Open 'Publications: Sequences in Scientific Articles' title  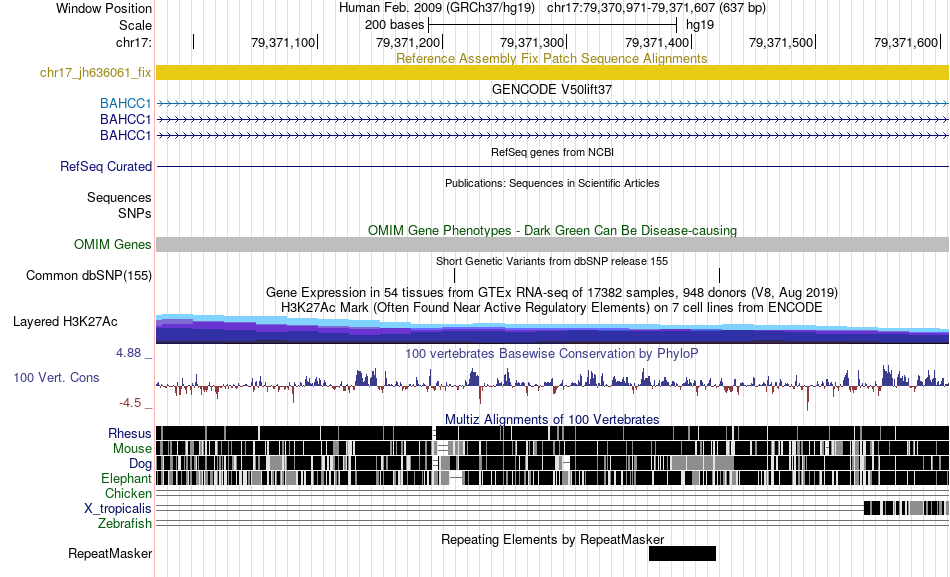click(x=552, y=183)
